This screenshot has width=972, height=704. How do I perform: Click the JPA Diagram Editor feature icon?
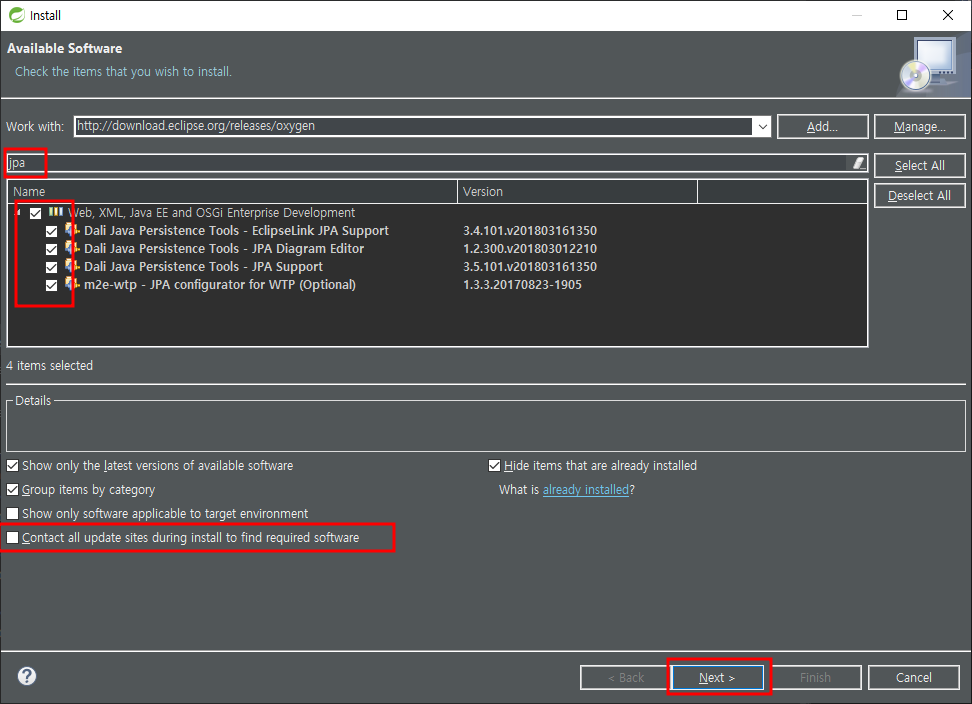[73, 249]
